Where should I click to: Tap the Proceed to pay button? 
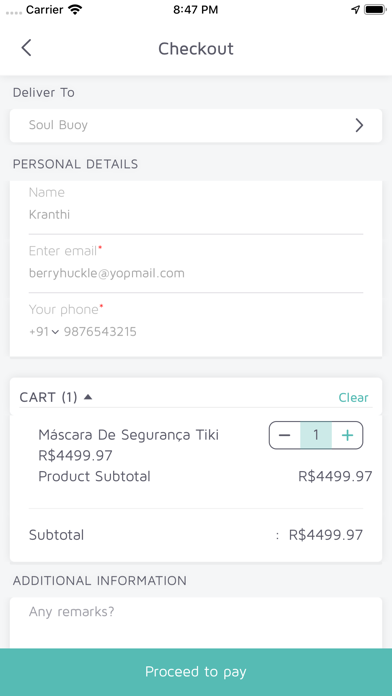tap(196, 672)
